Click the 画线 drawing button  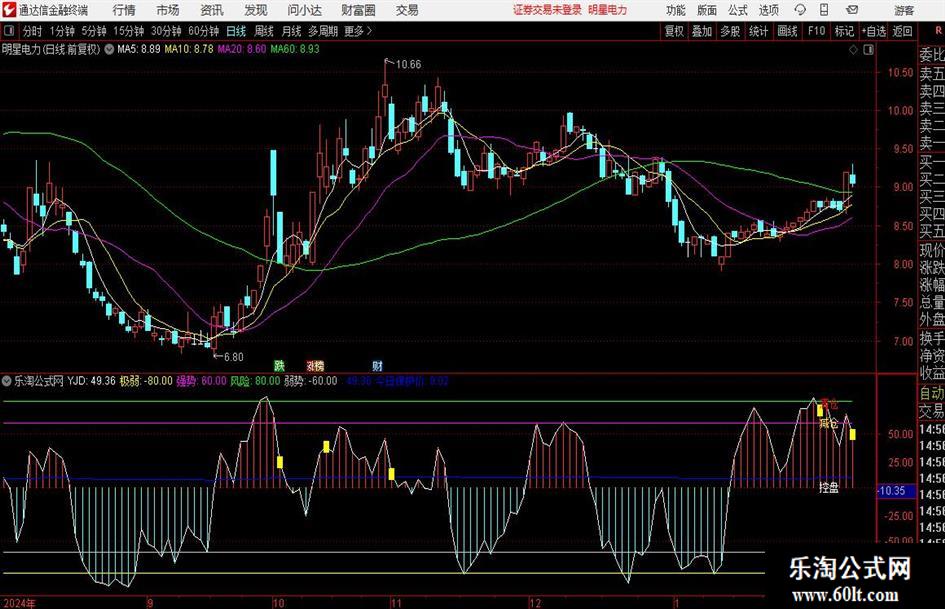787,31
